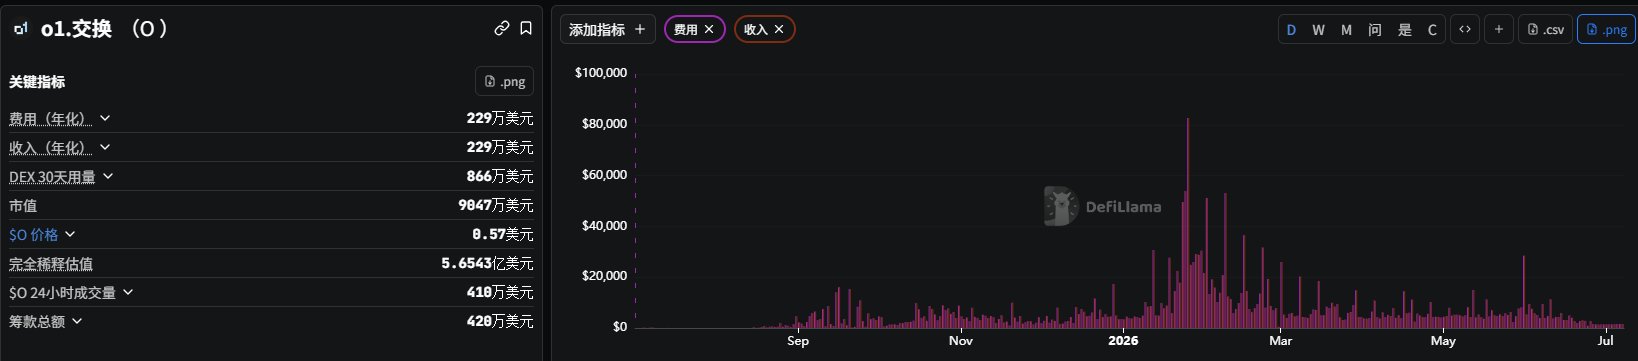Screen dimensions: 1638x361
Task: Click 市值 value 9047万美元
Action: click(x=495, y=205)
